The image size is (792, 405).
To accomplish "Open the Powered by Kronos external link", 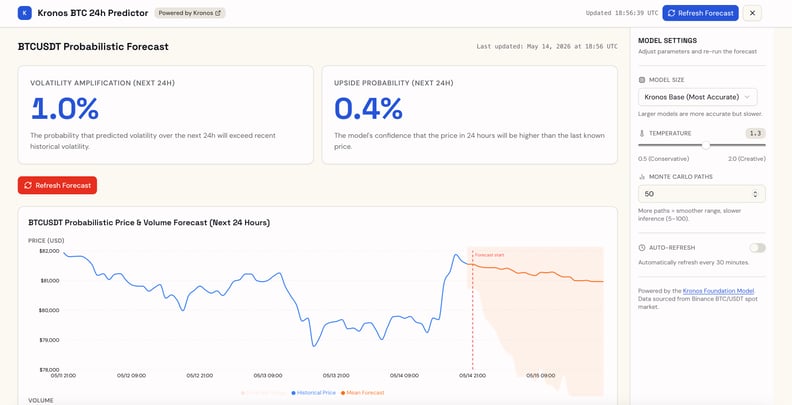I will (190, 13).
